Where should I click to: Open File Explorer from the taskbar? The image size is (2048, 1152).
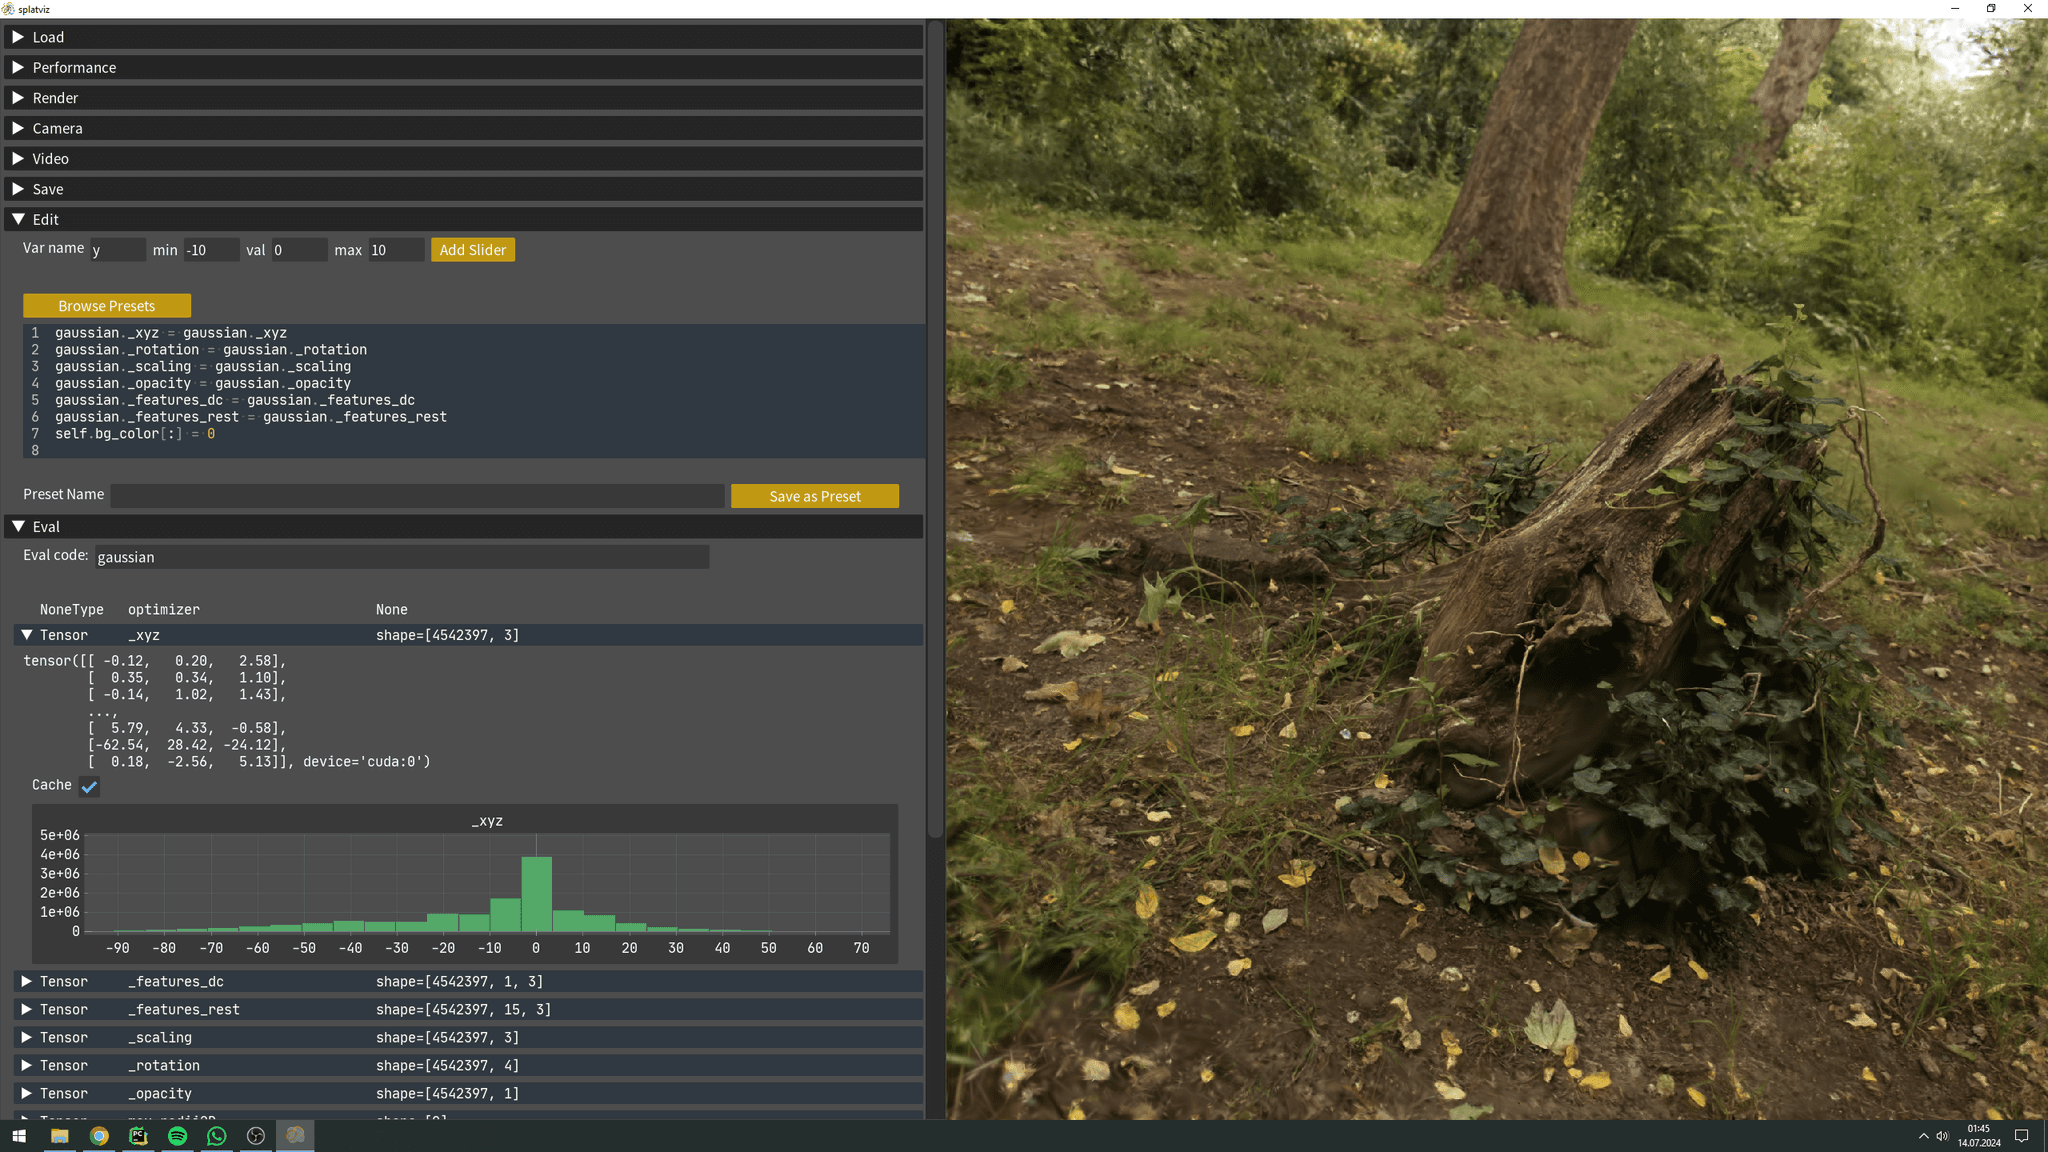60,1136
